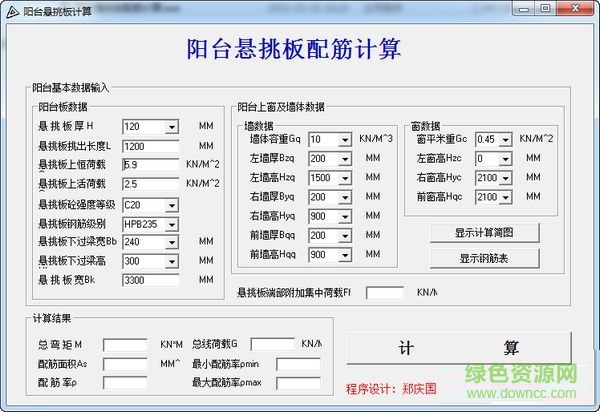Click the 配筋率ρ result field

(x=125, y=383)
